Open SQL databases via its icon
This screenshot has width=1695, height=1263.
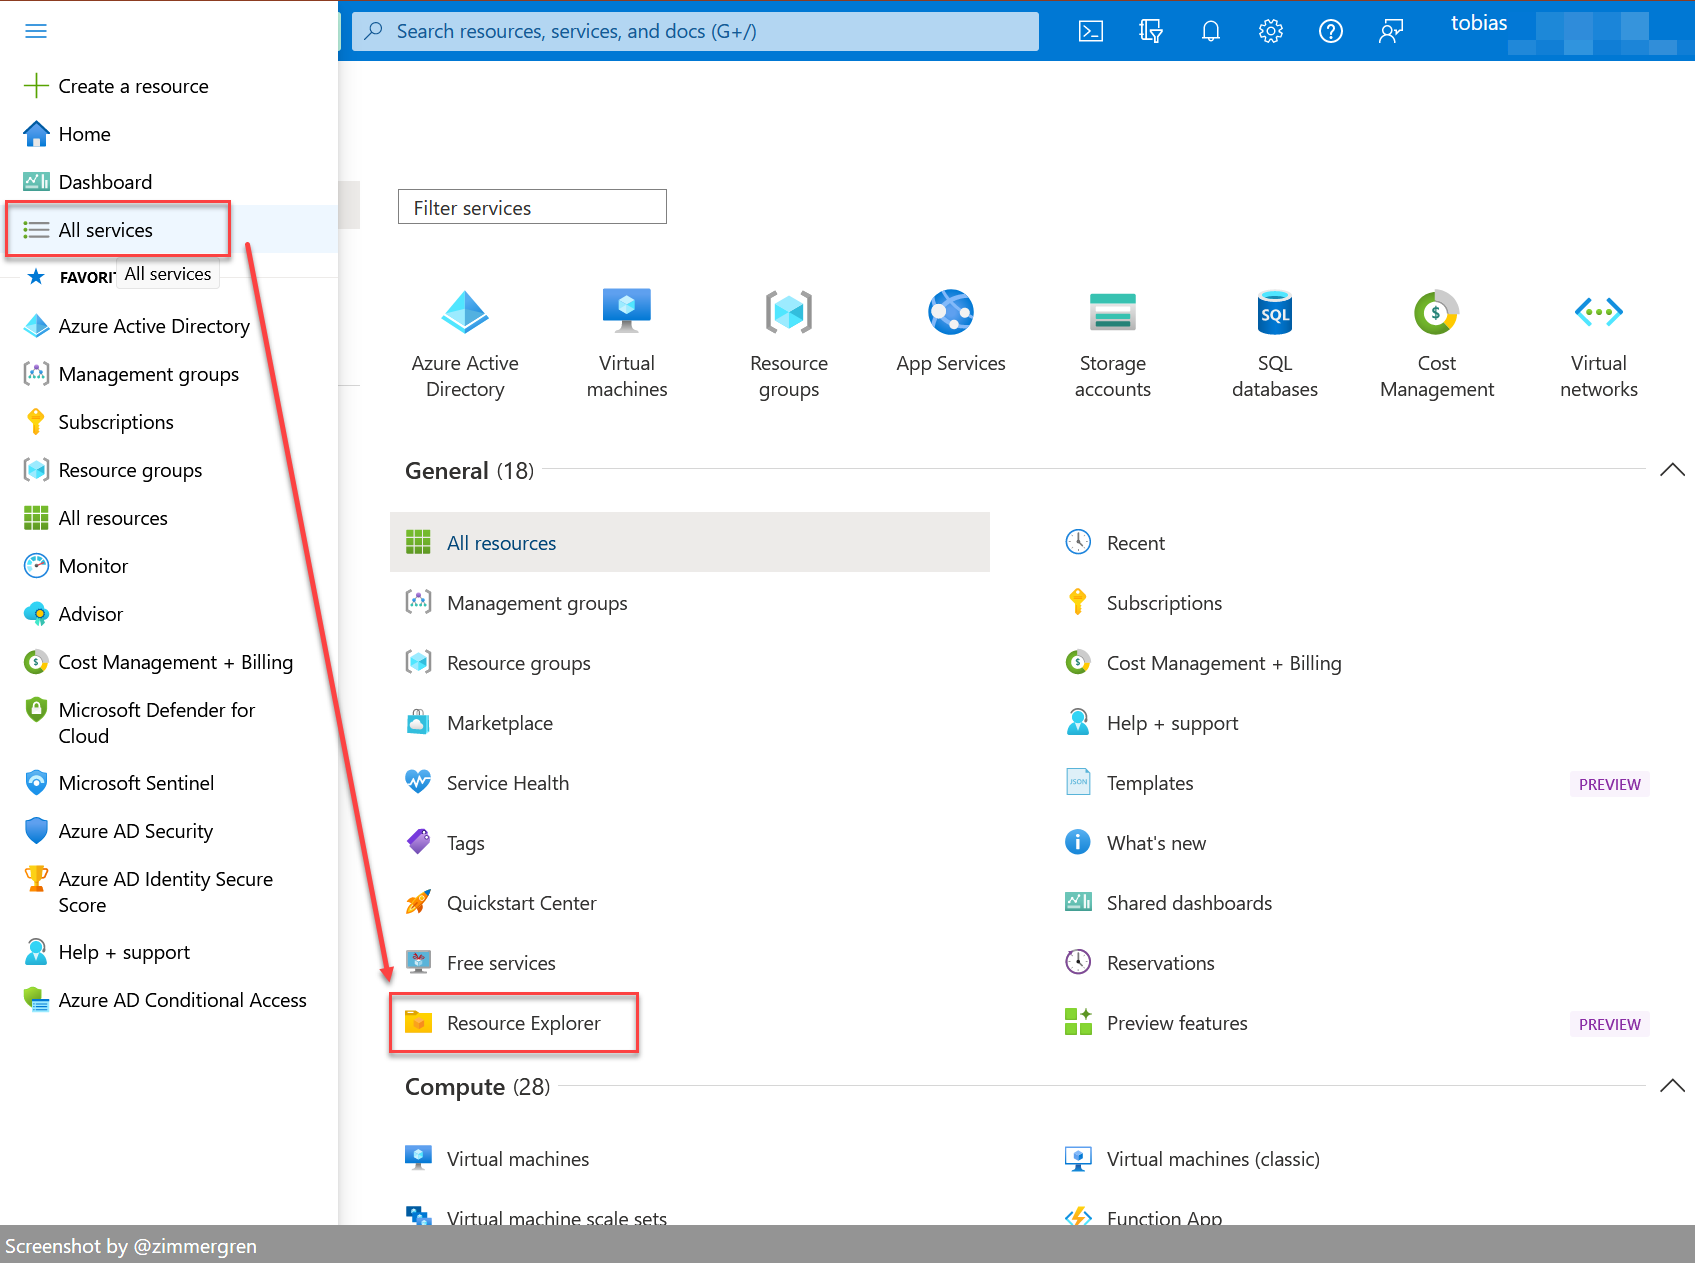(1274, 311)
